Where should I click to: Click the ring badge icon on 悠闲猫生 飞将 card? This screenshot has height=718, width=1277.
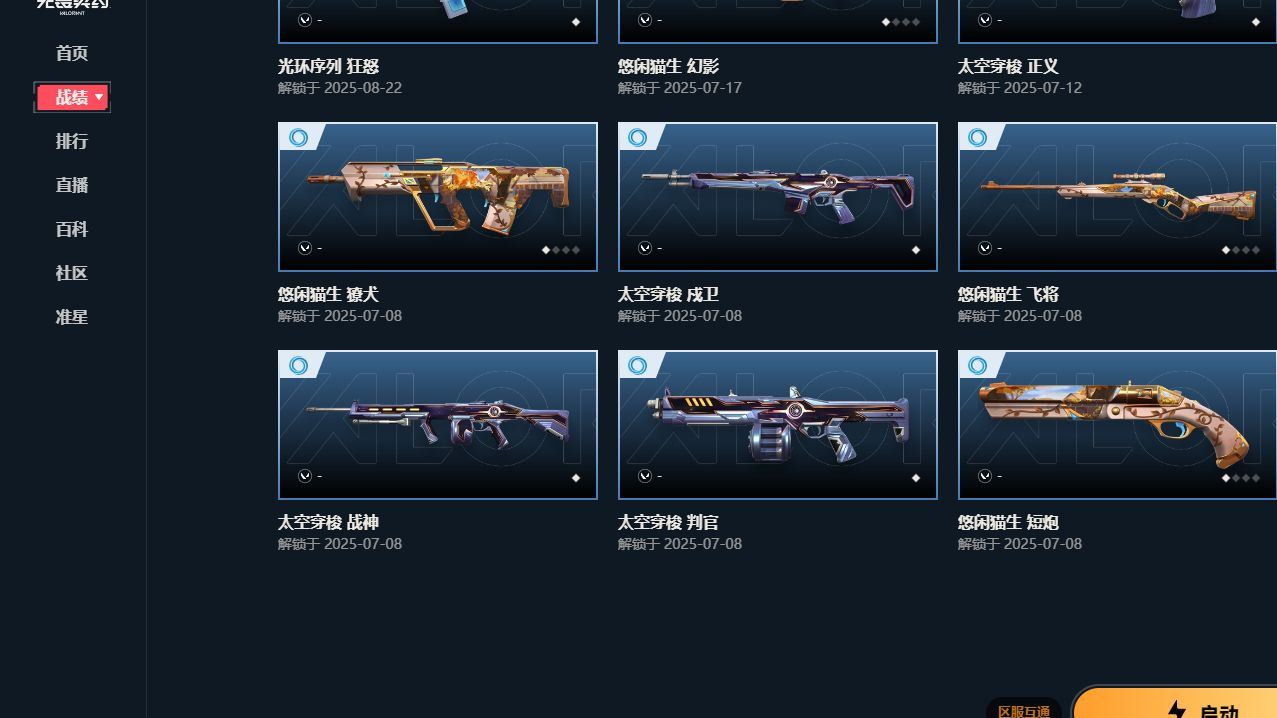pyautogui.click(x=978, y=138)
